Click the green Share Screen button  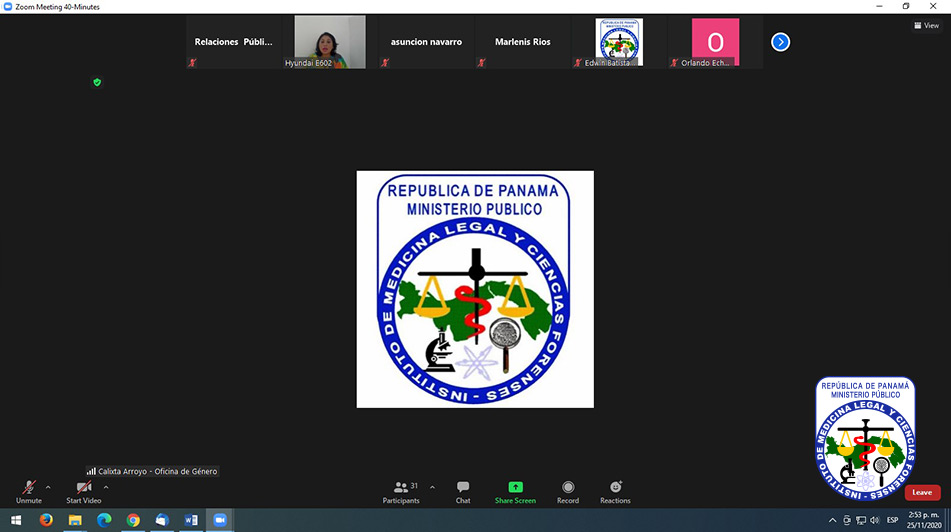(x=515, y=492)
